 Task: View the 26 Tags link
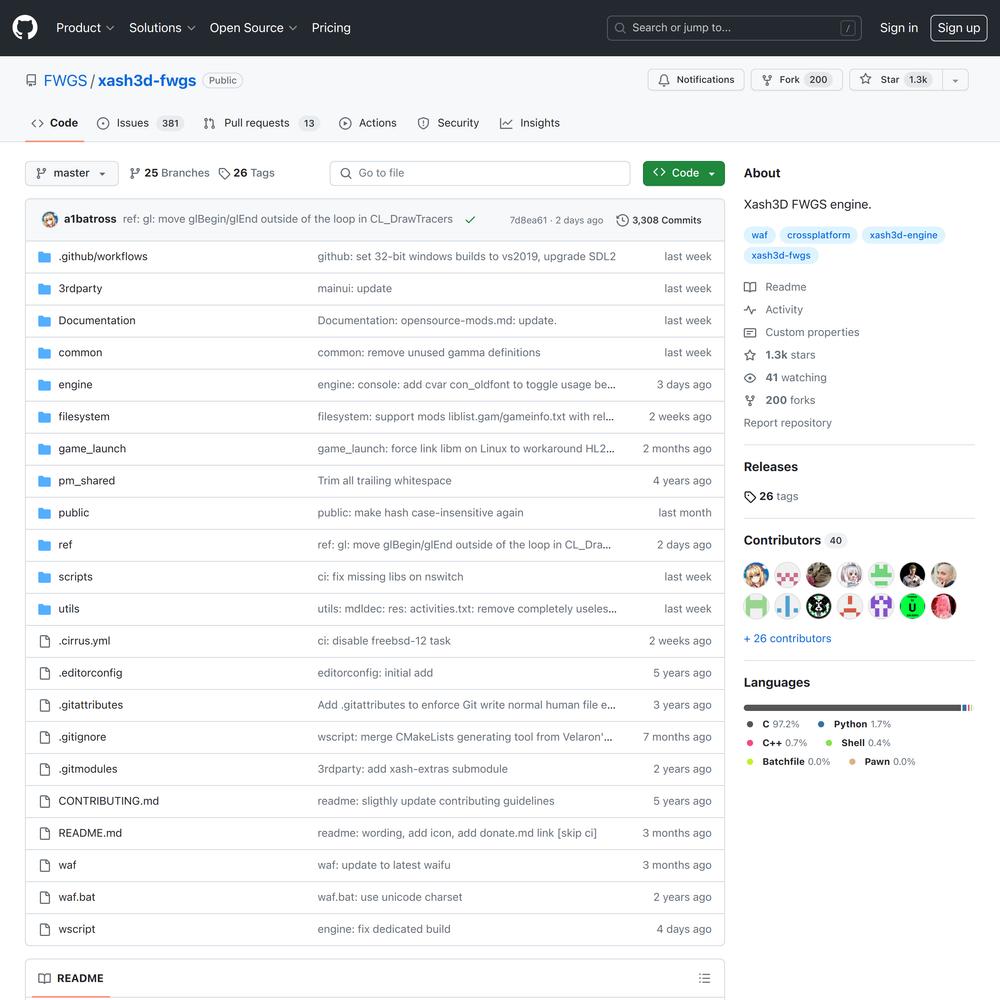tap(246, 173)
